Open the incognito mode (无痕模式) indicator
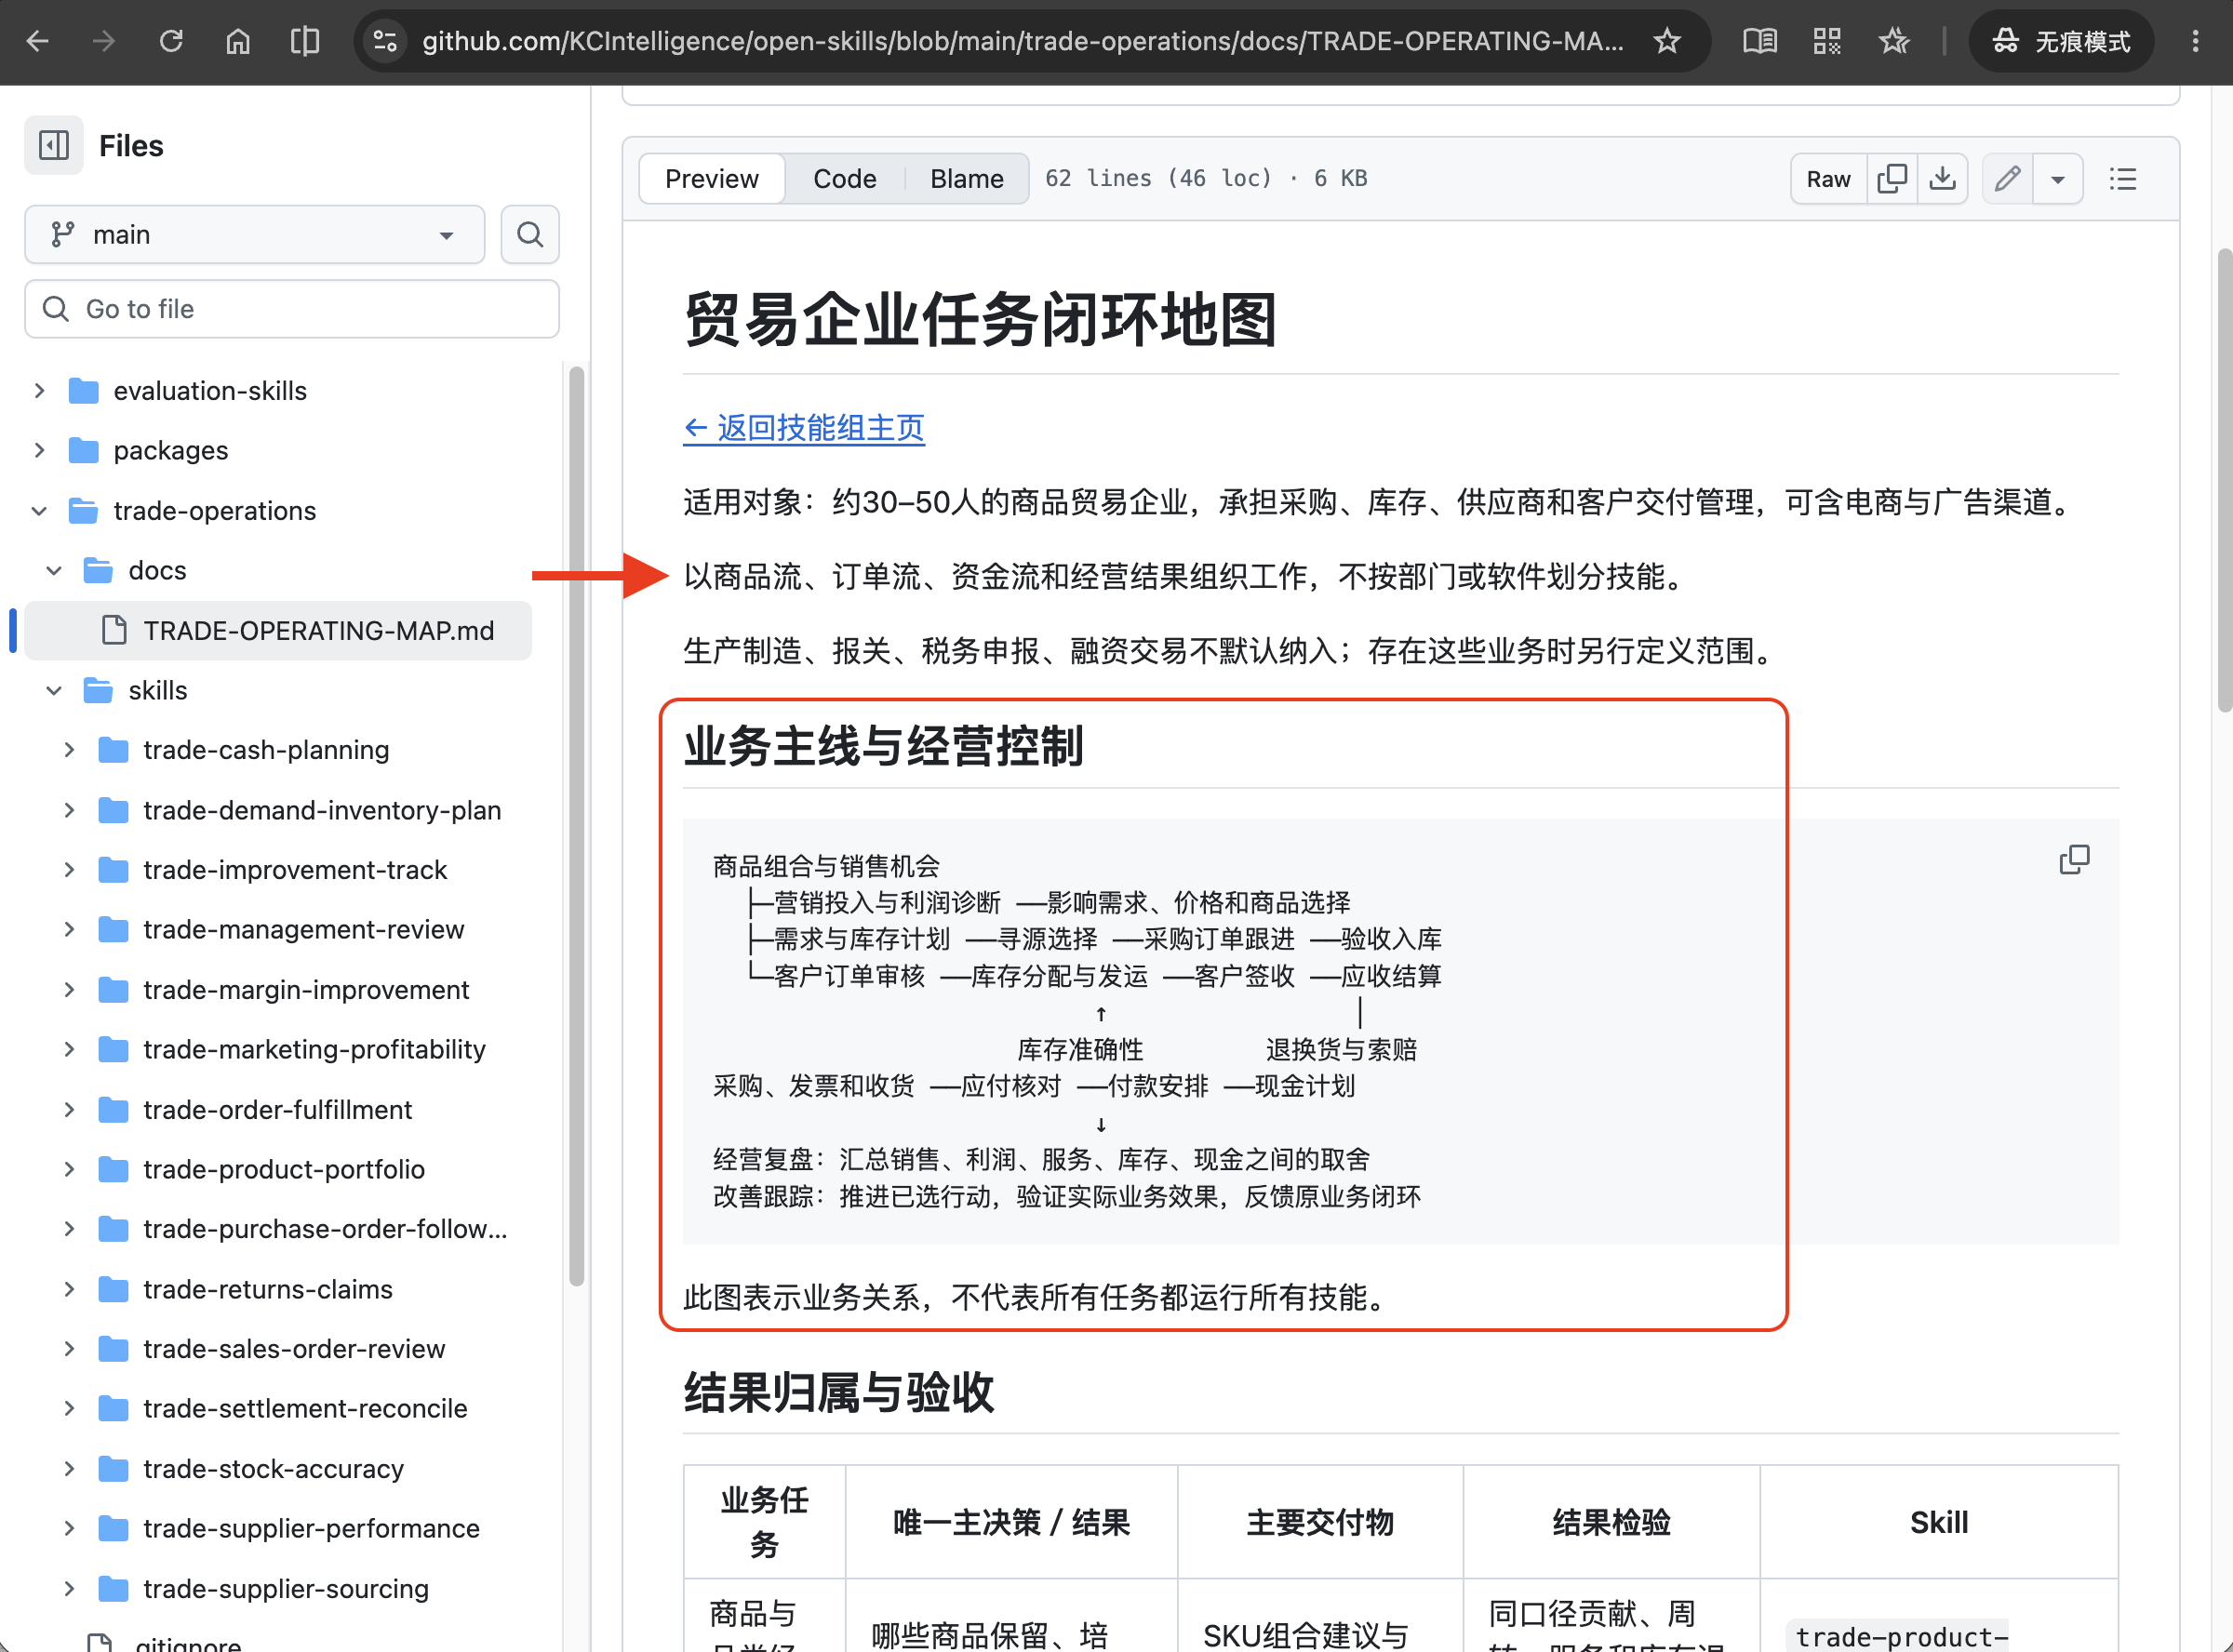 pos(2061,41)
